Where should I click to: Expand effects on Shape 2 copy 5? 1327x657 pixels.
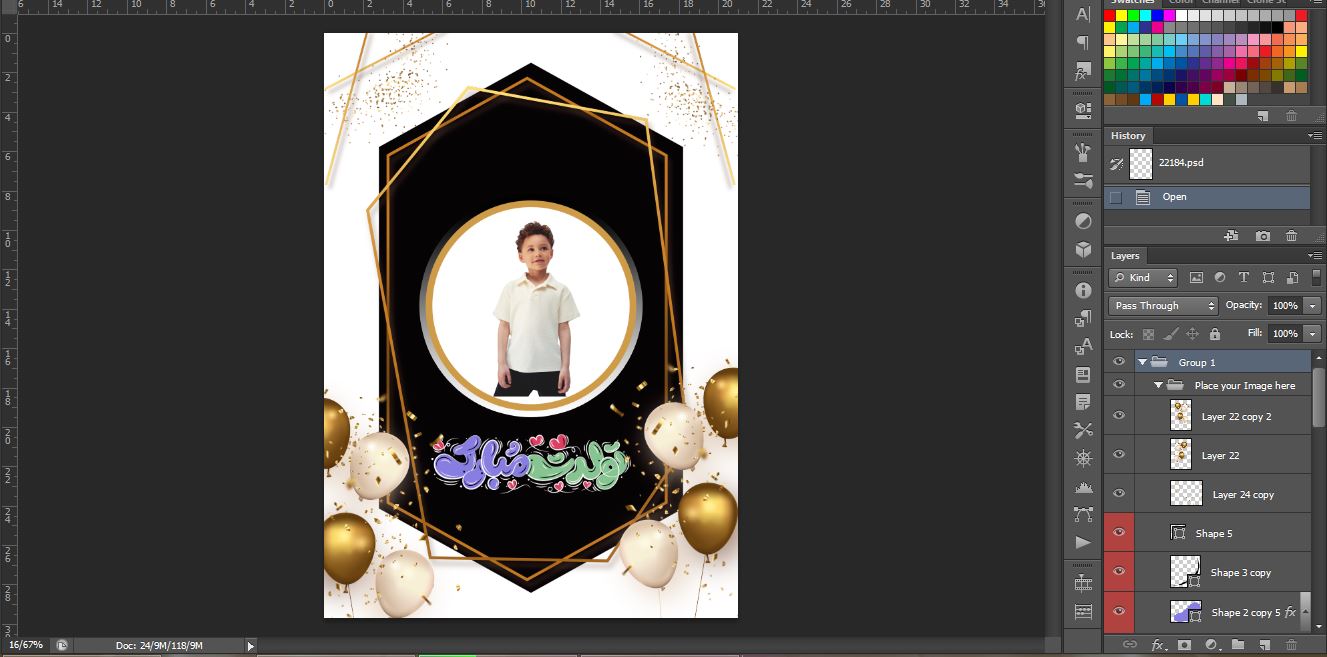pyautogui.click(x=1307, y=611)
